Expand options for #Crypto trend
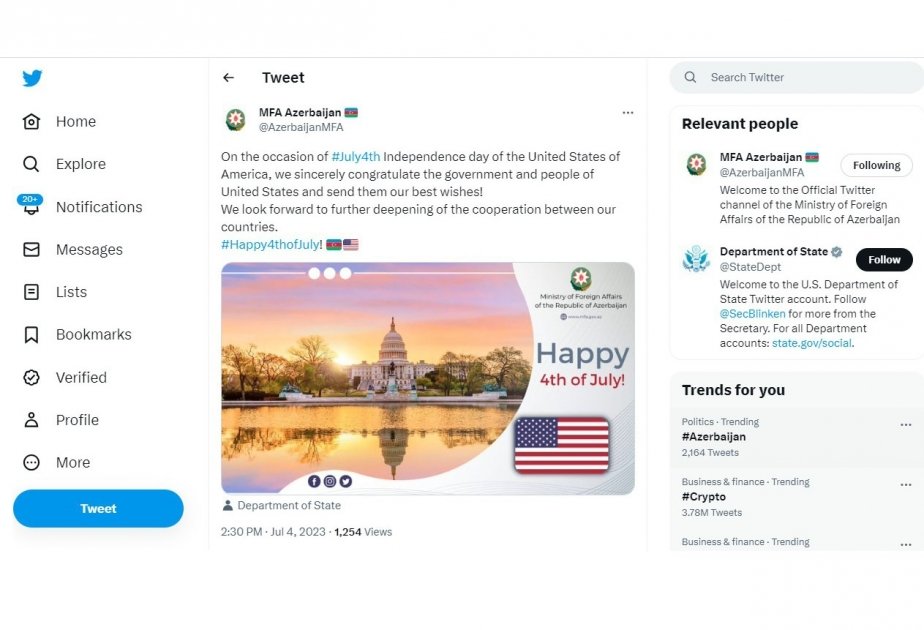 point(905,485)
